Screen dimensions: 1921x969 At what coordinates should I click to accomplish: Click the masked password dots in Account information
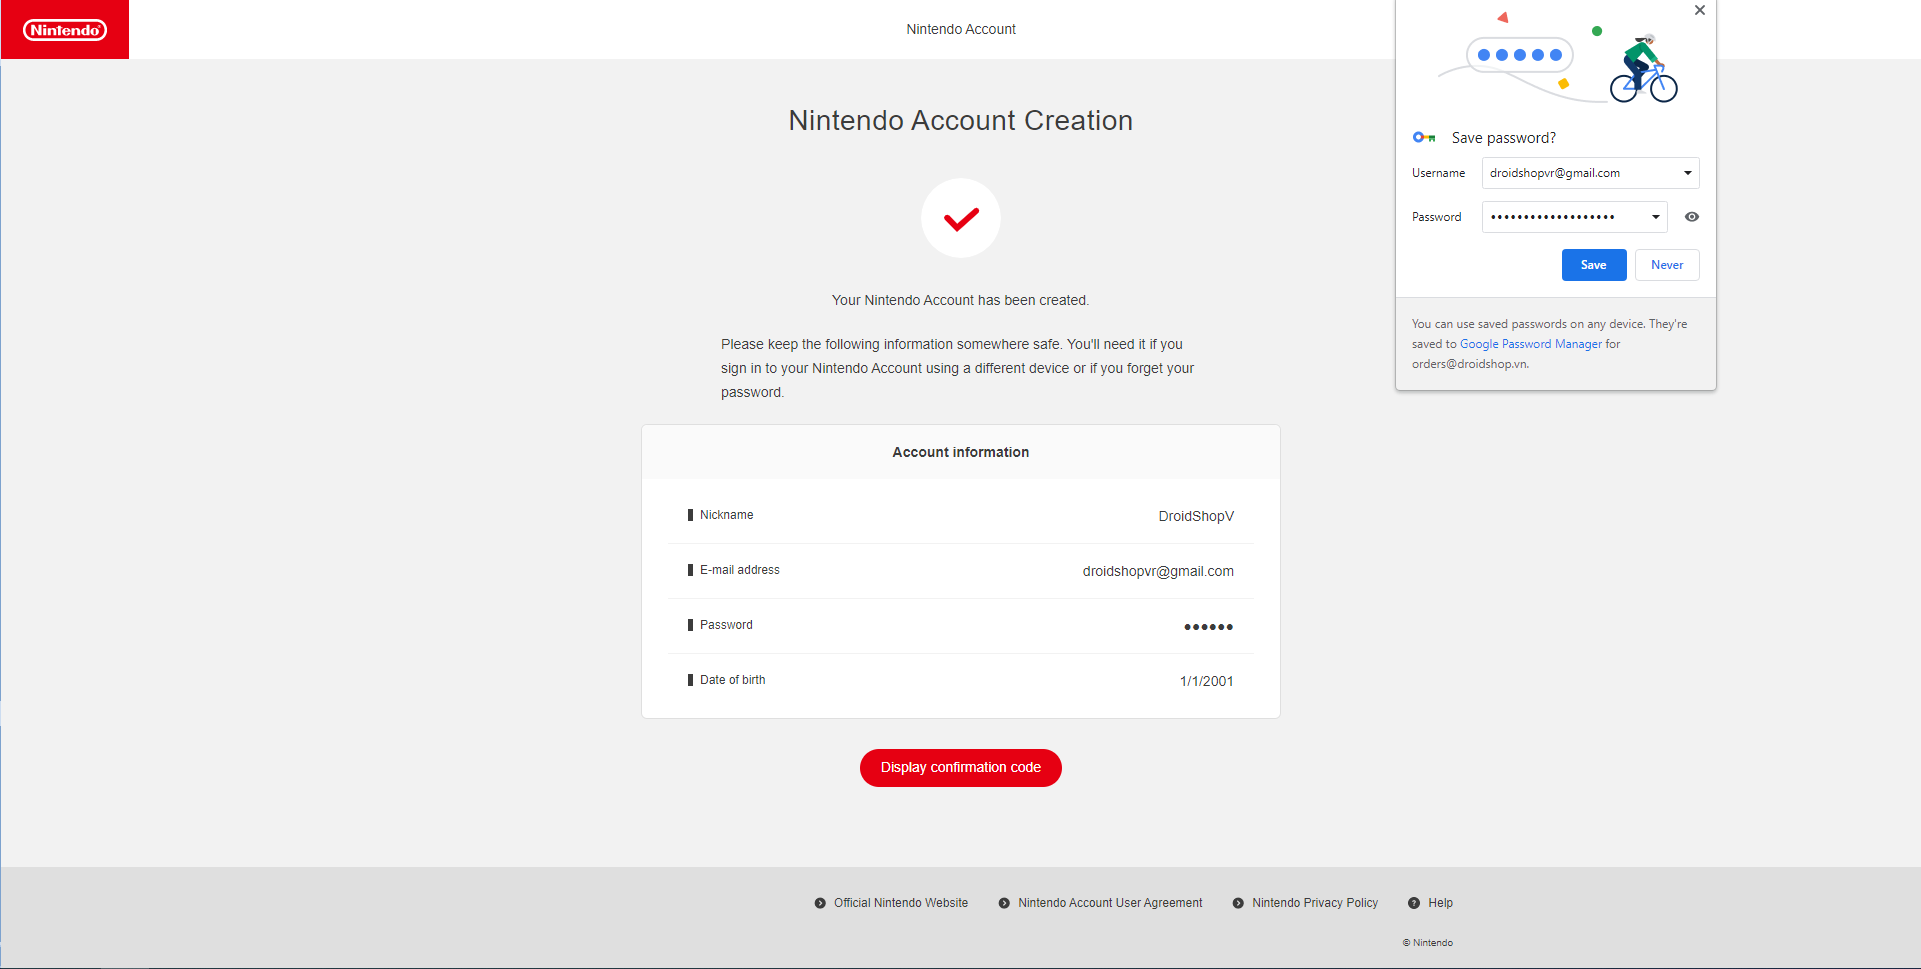click(1208, 627)
